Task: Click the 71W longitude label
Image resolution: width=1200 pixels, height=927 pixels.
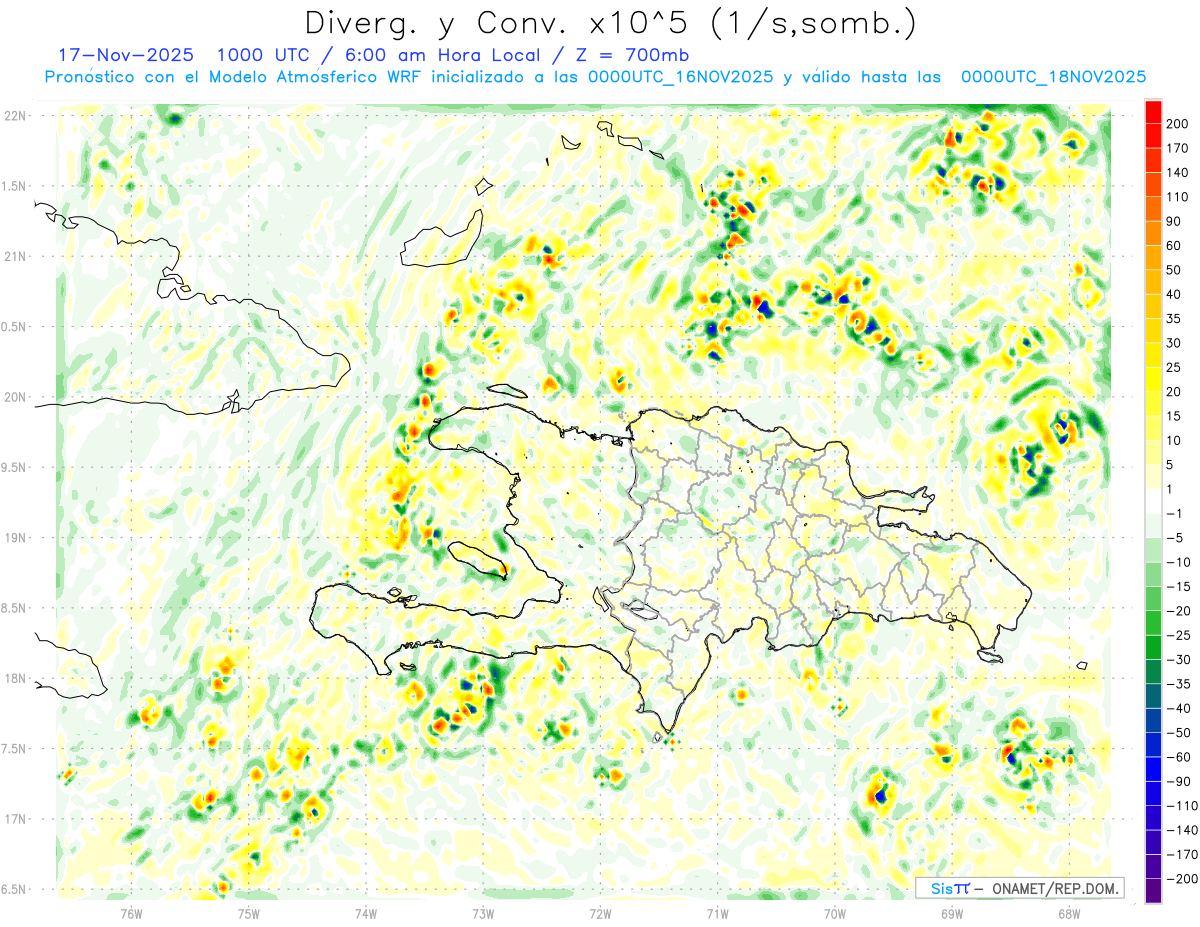Action: [x=717, y=912]
